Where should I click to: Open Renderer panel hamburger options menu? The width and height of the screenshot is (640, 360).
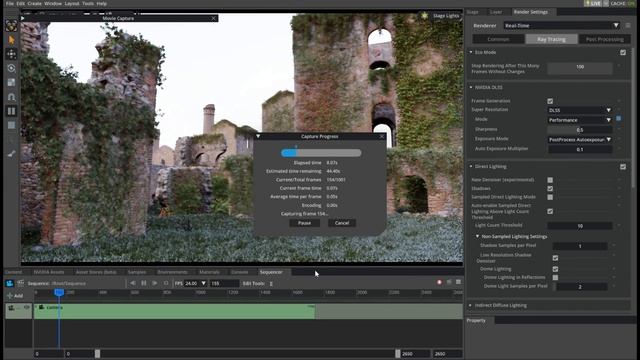point(628,25)
